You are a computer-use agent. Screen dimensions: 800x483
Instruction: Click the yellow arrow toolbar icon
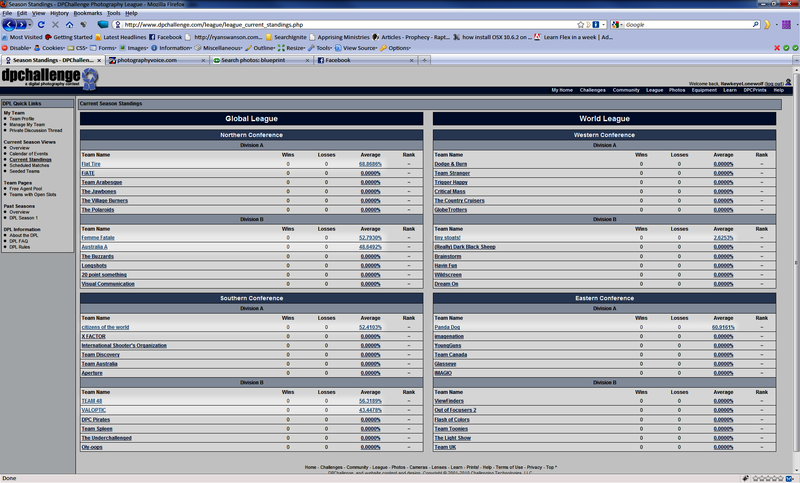(x=767, y=24)
